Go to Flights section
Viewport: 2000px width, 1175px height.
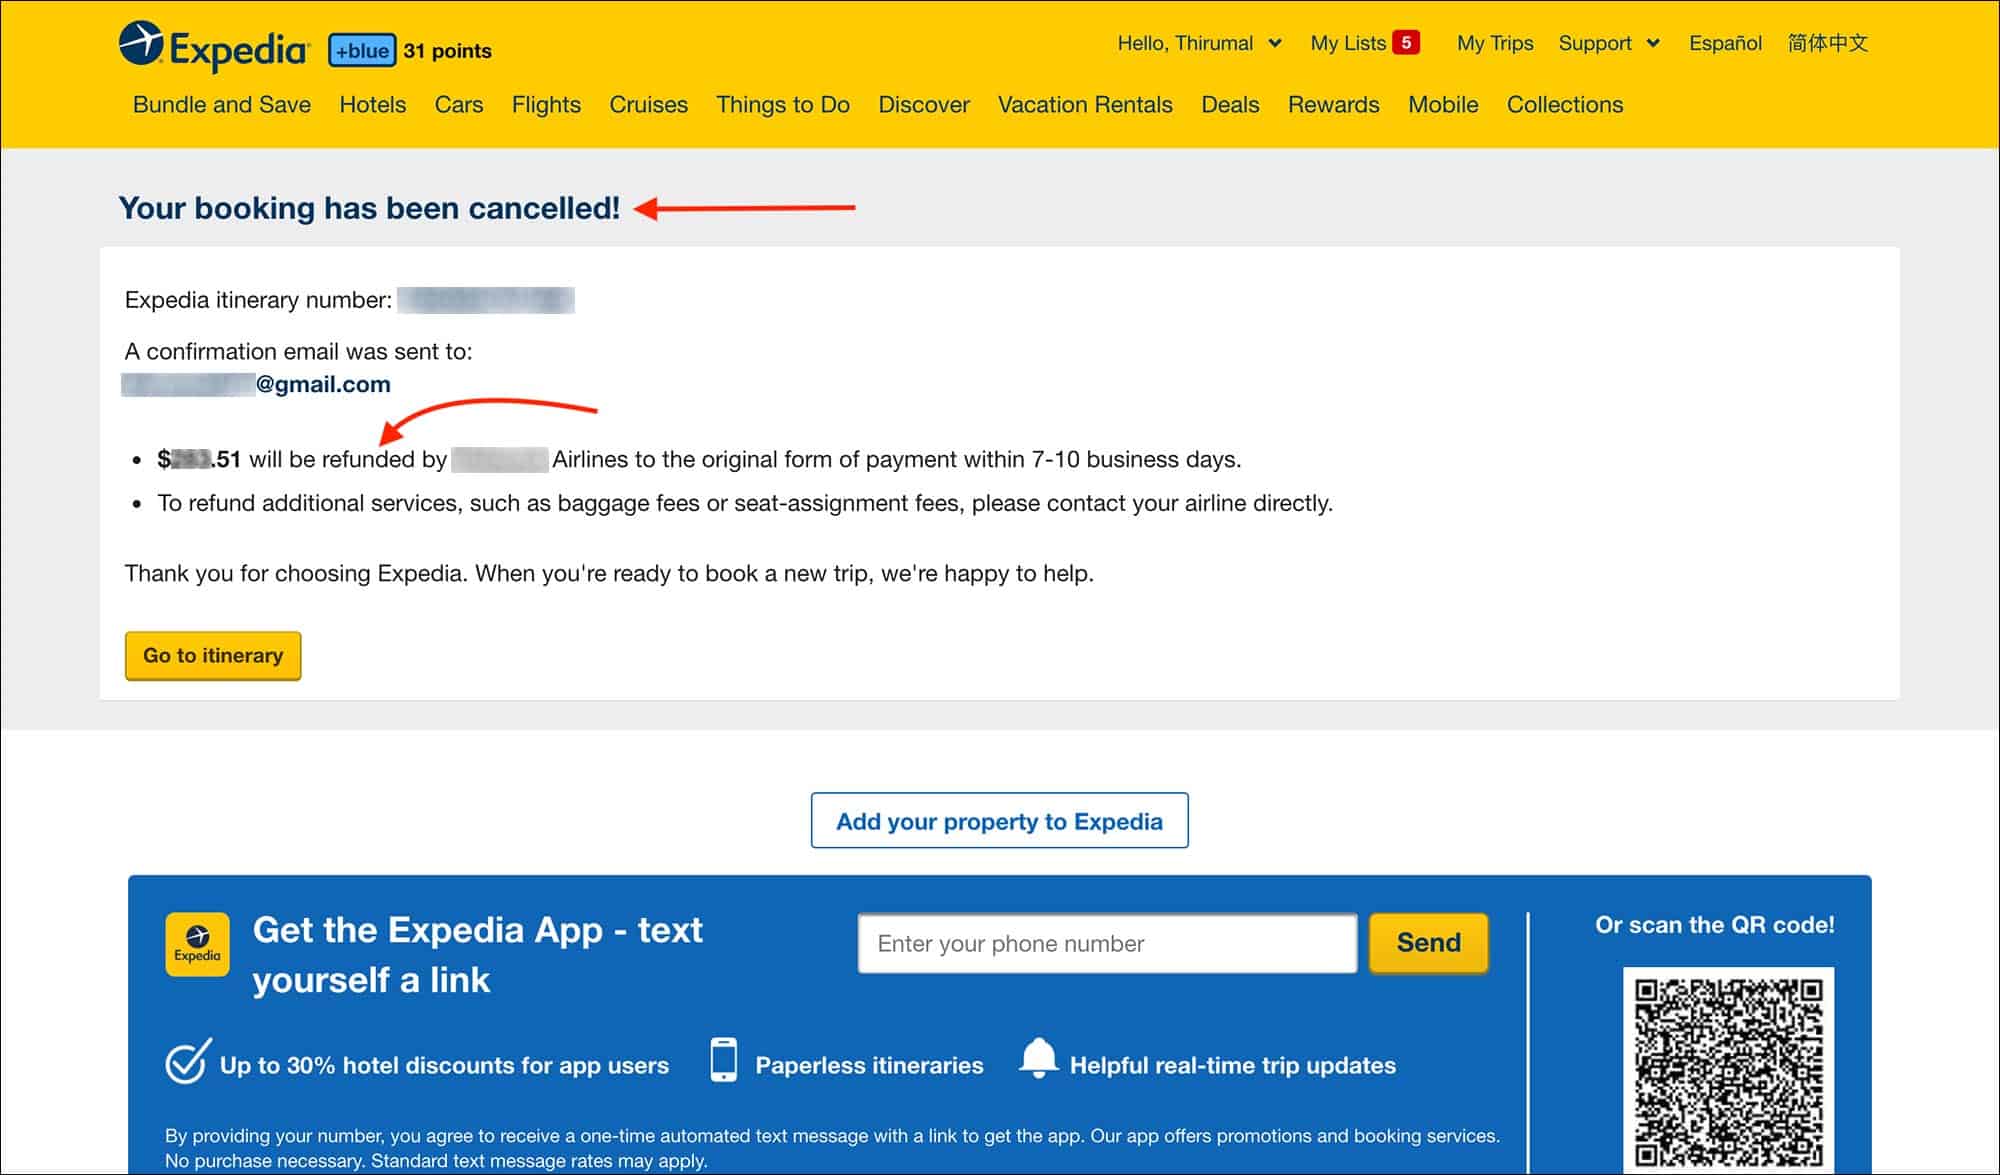pos(546,105)
